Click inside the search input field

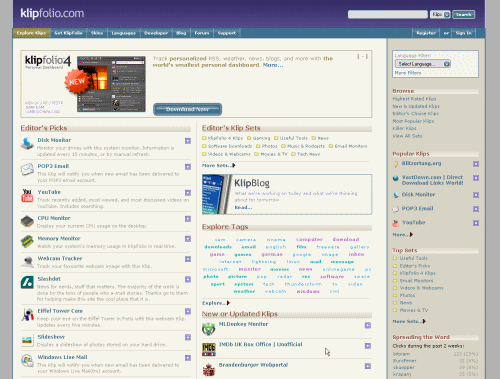pos(388,14)
